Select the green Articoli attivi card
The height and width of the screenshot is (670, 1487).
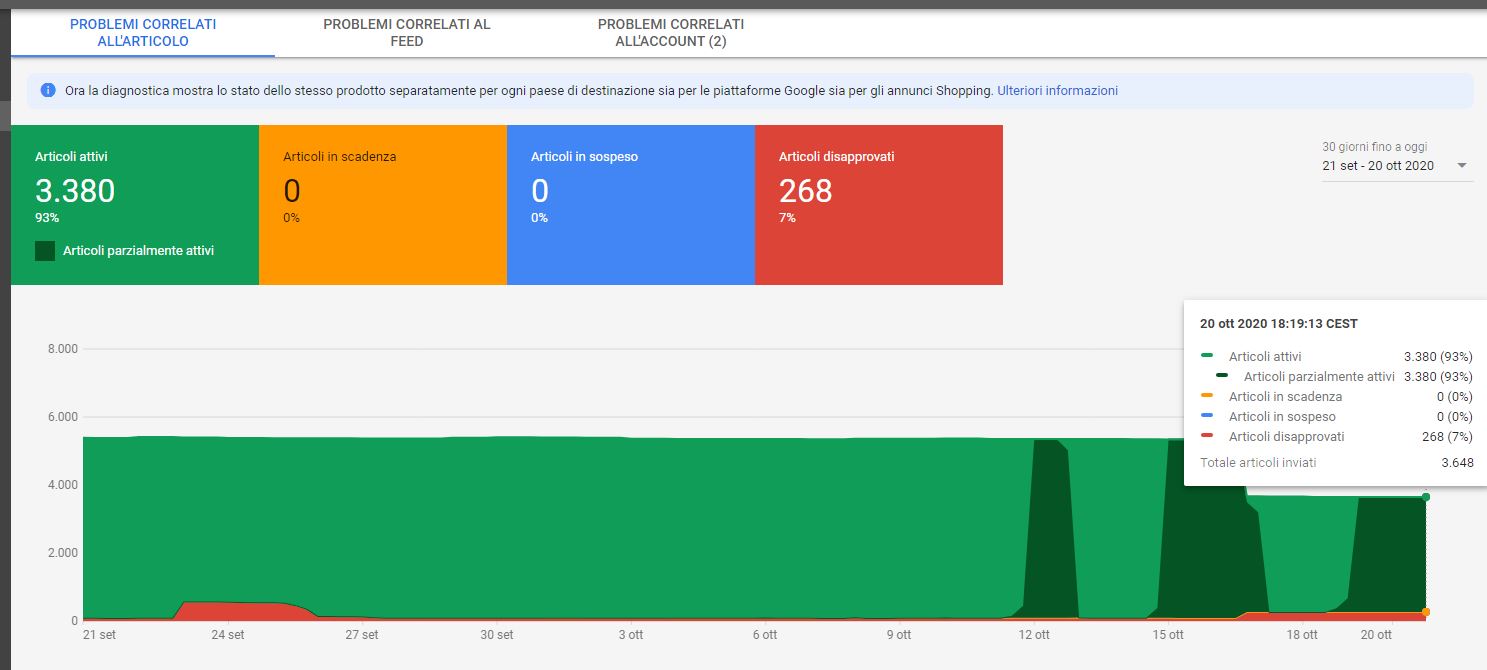(x=135, y=205)
